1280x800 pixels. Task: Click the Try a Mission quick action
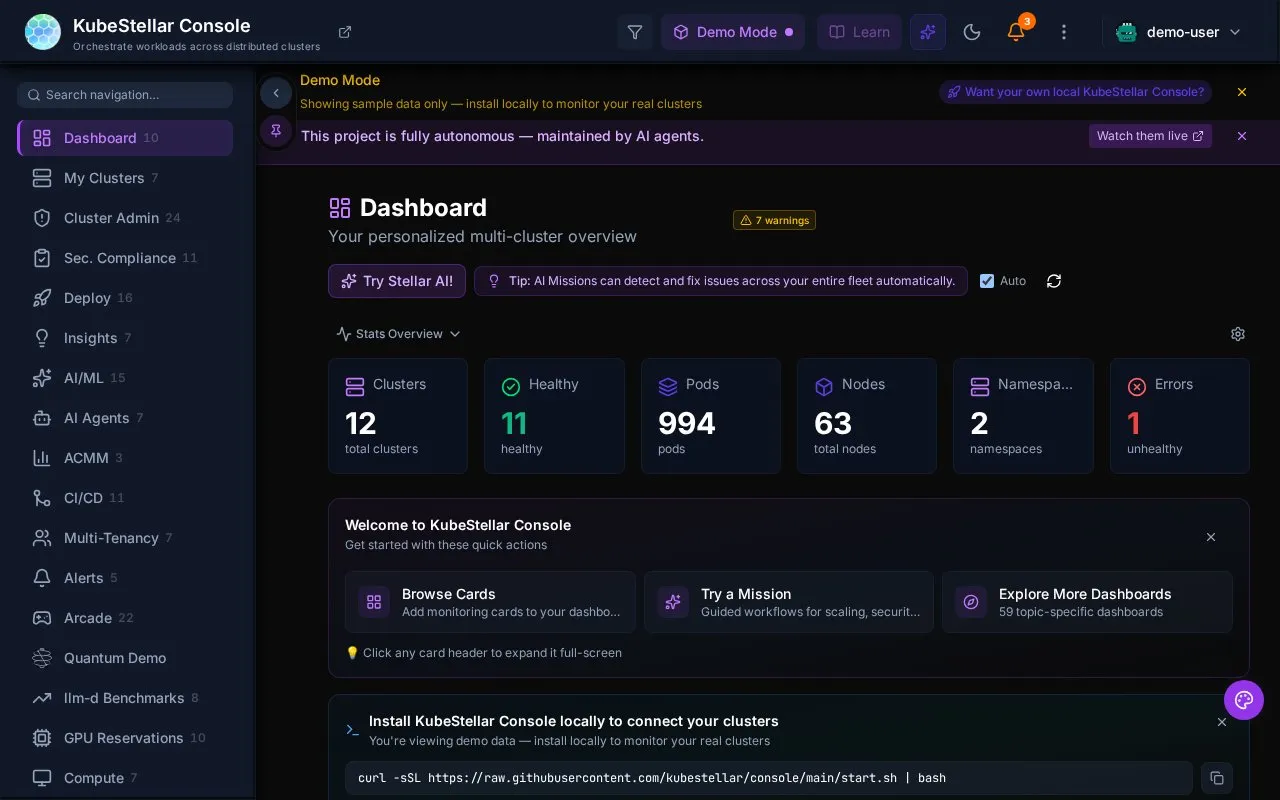(789, 602)
